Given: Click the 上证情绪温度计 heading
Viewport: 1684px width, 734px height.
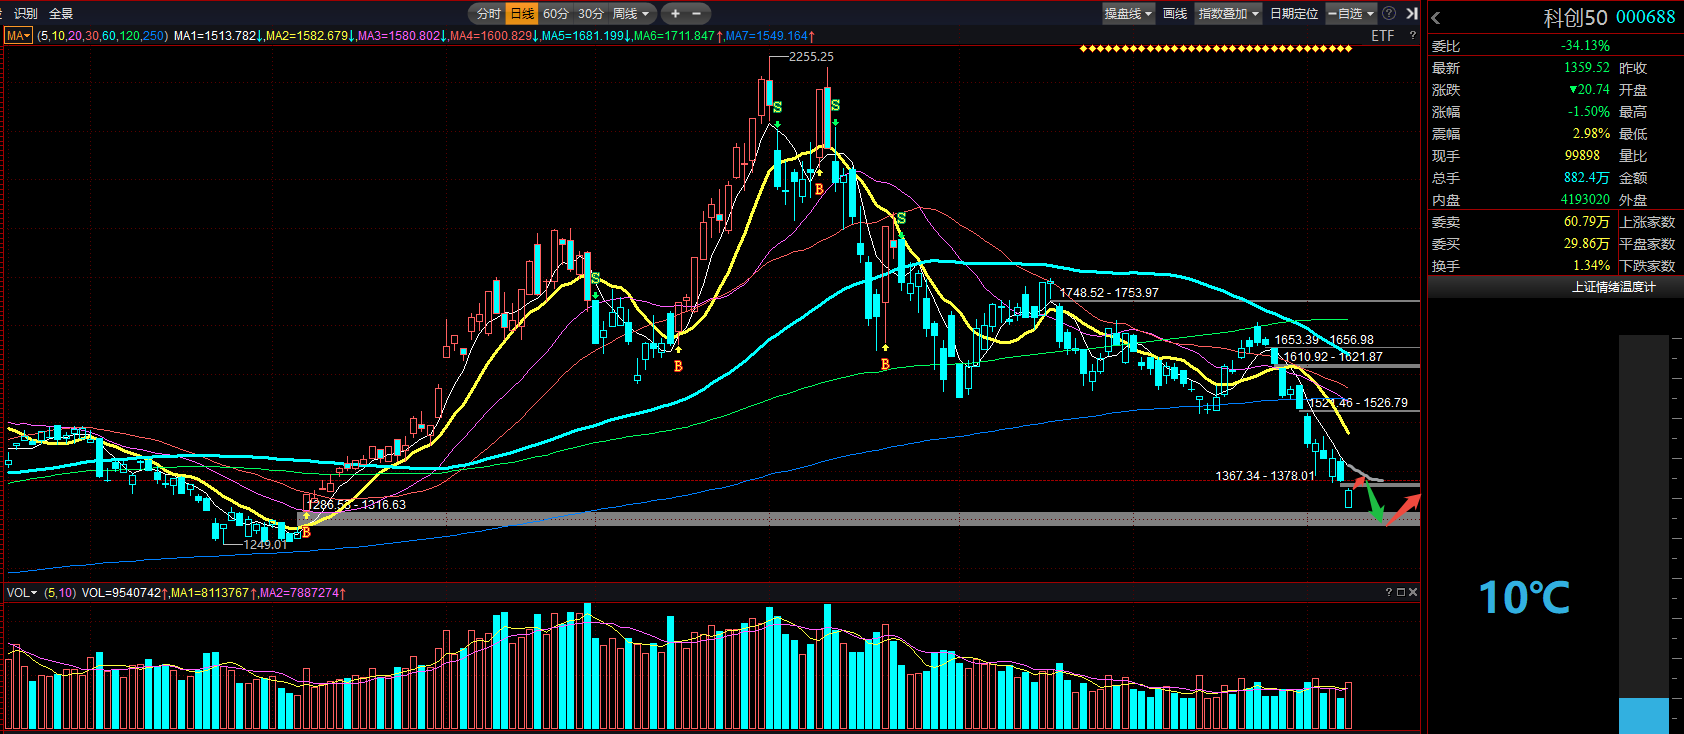Looking at the screenshot, I should pyautogui.click(x=1613, y=287).
